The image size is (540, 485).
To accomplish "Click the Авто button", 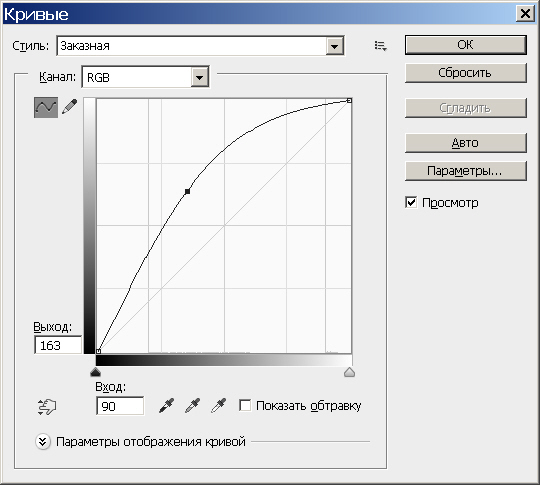I will point(466,143).
